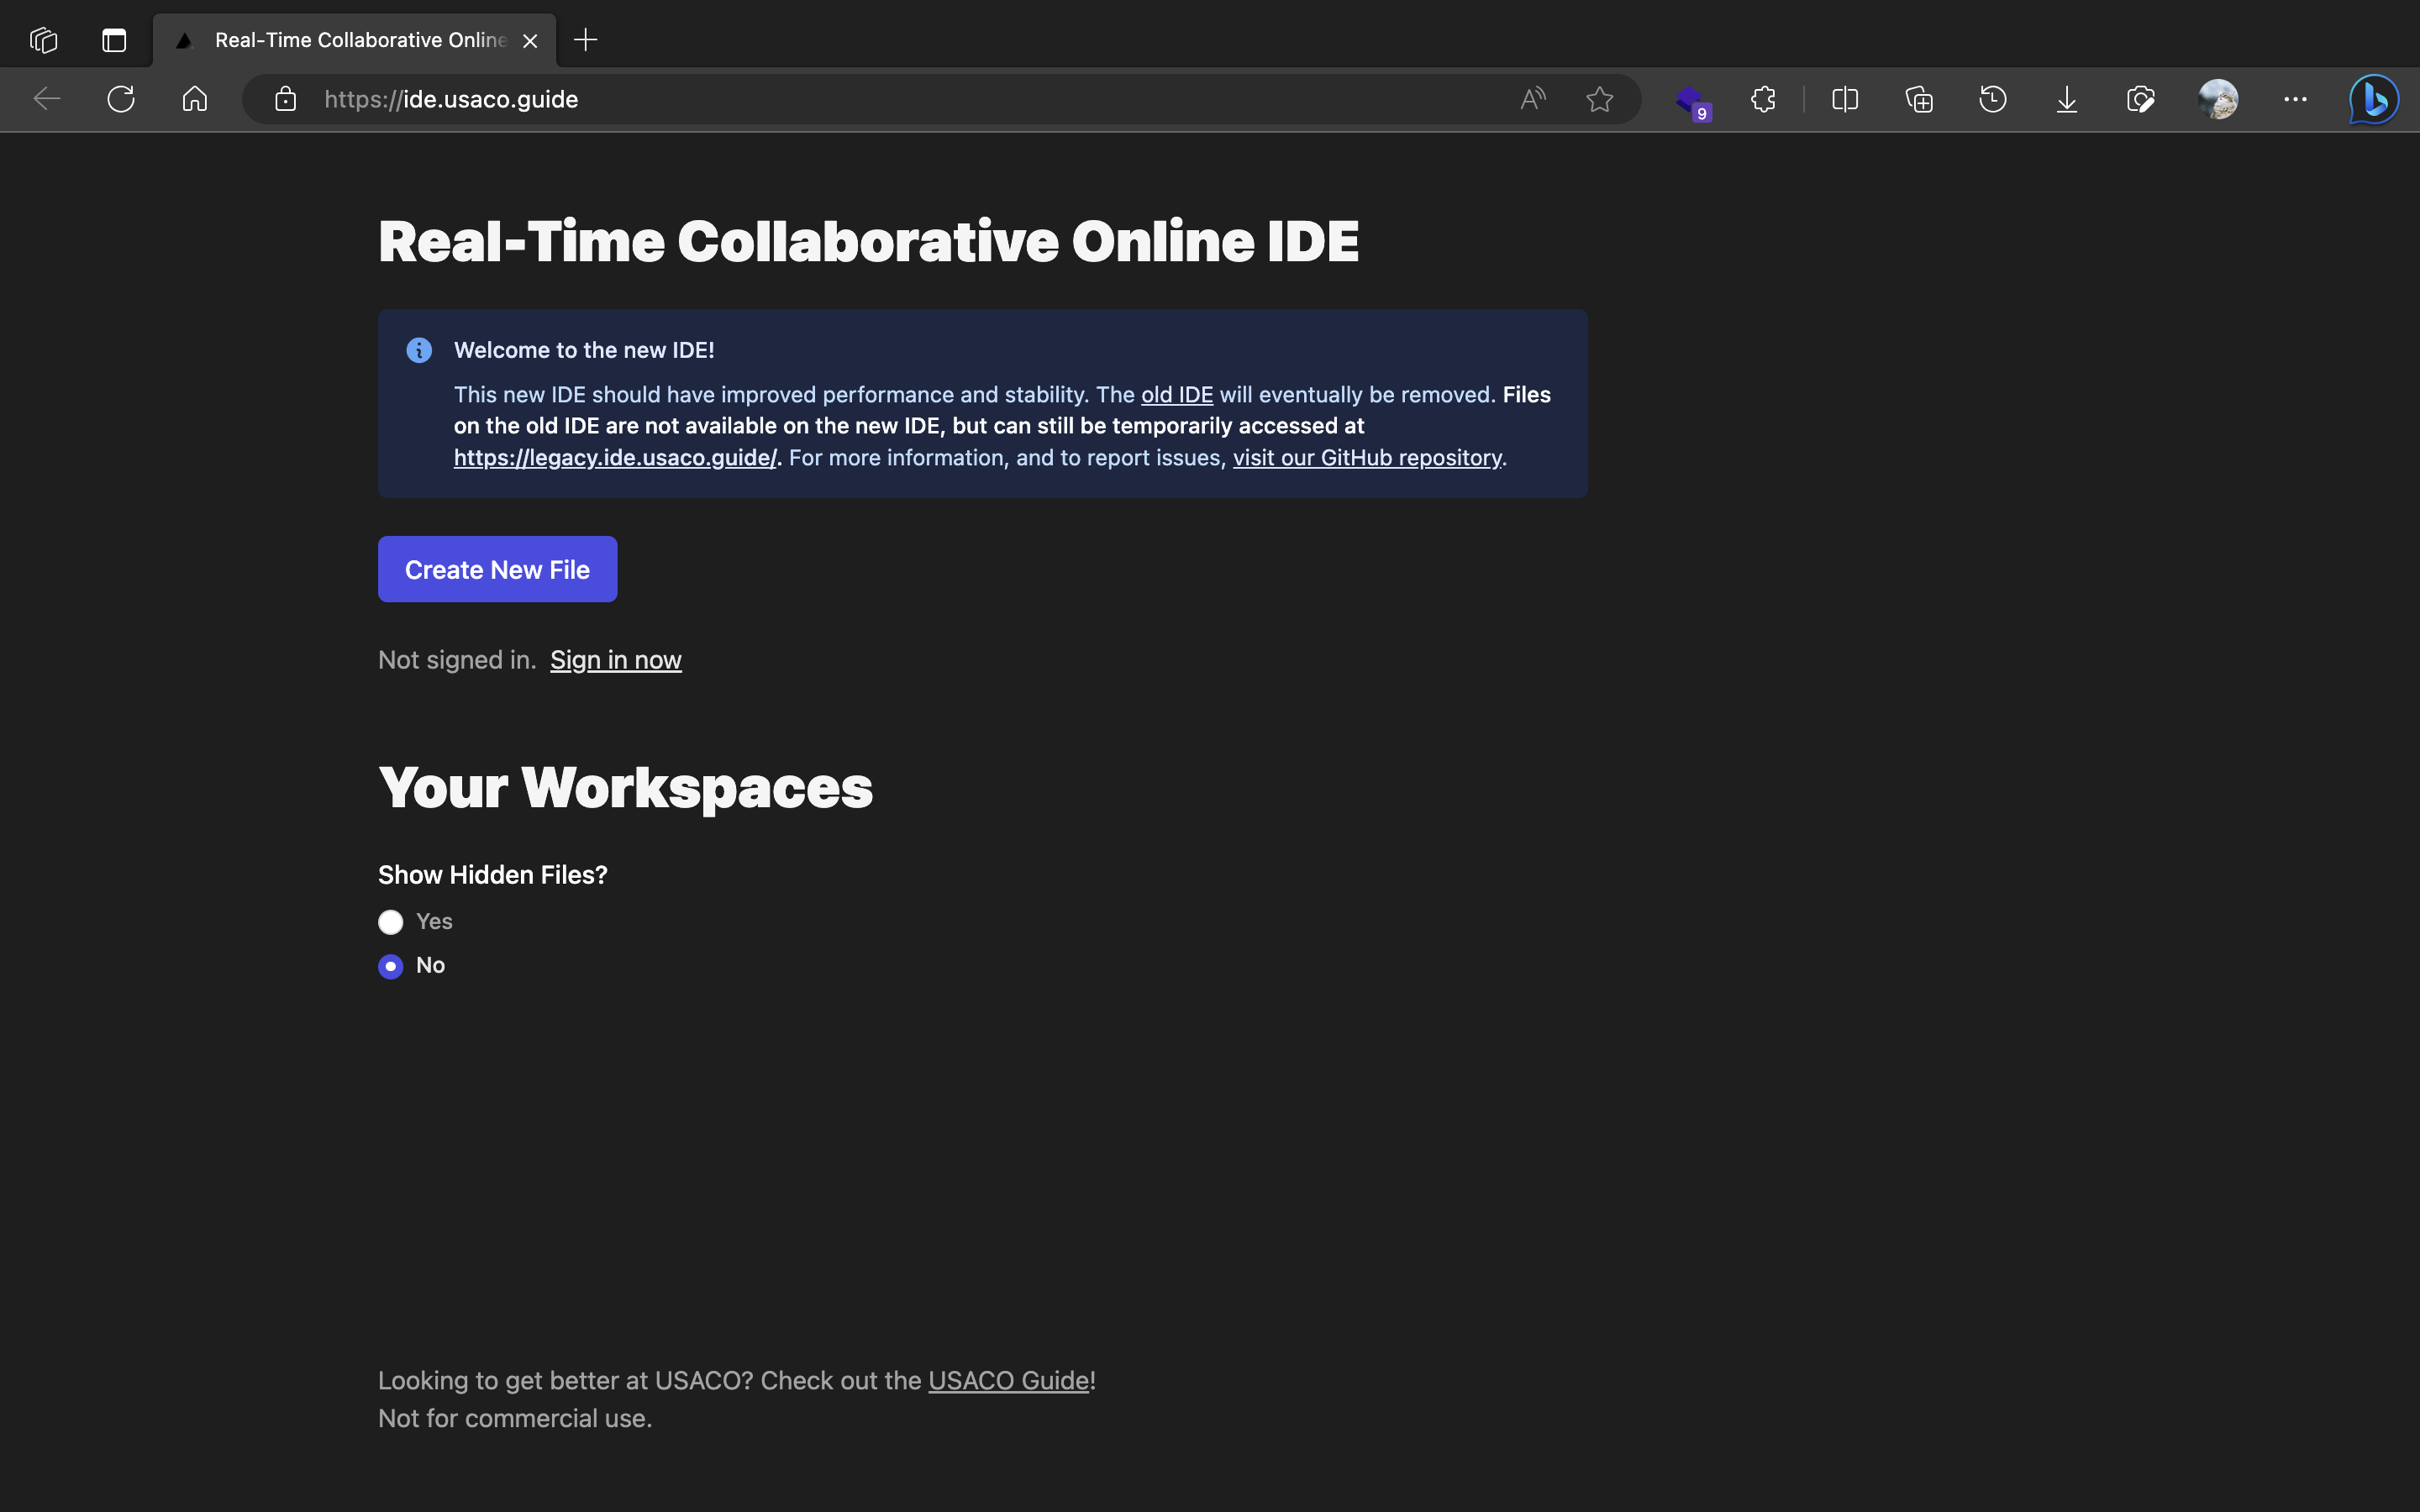Open the Downloads arrow icon
Image resolution: width=2420 pixels, height=1512 pixels.
(2066, 99)
